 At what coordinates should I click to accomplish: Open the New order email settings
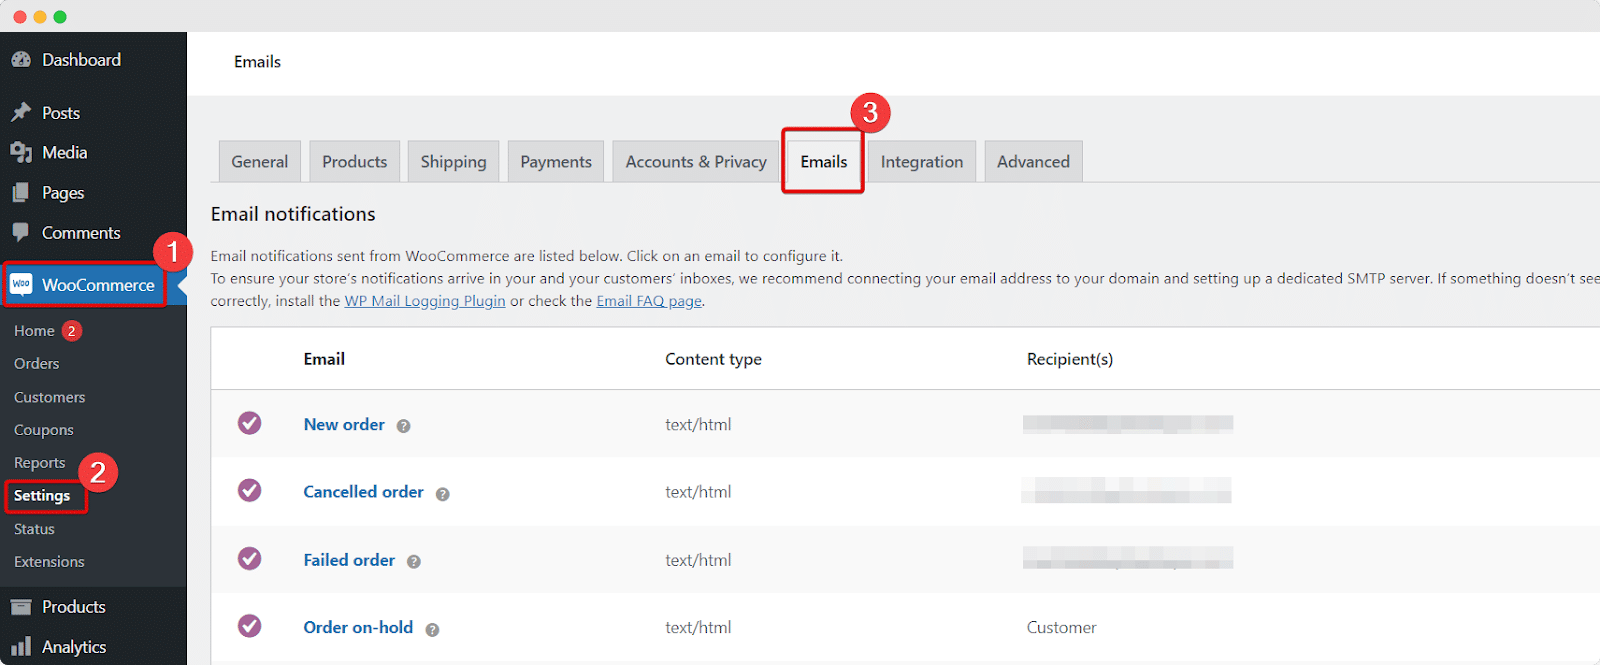[344, 424]
